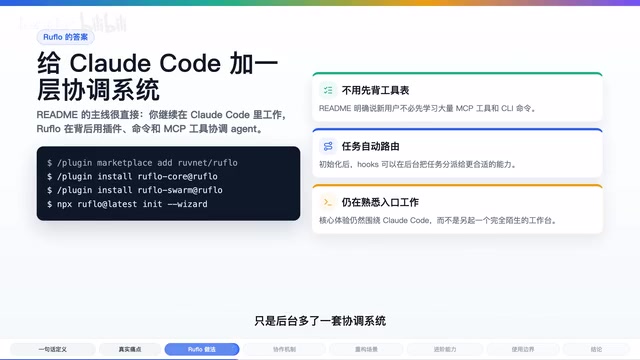Click the plugin install ruflo-core@ruflo command line

point(132,176)
